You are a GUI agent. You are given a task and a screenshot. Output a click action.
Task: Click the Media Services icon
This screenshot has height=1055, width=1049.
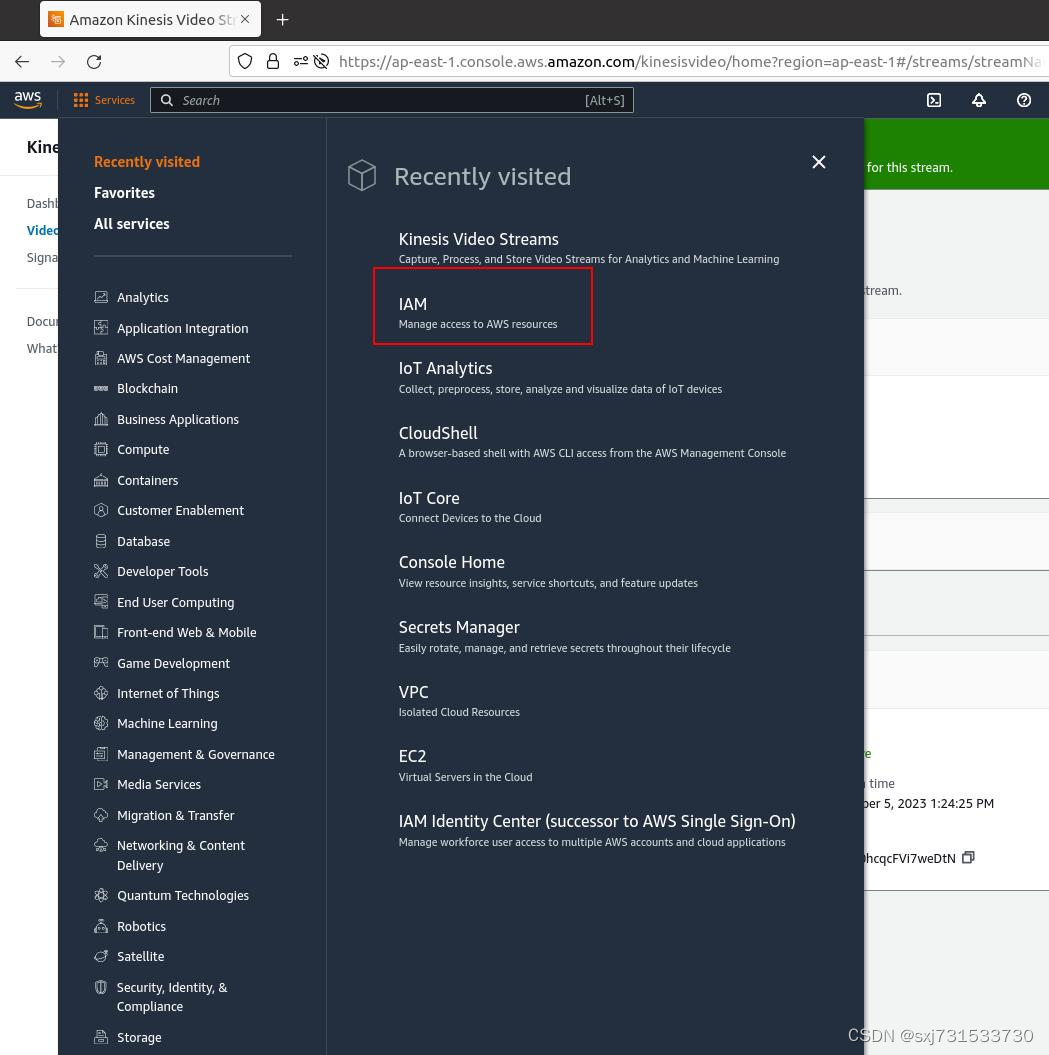click(x=101, y=784)
